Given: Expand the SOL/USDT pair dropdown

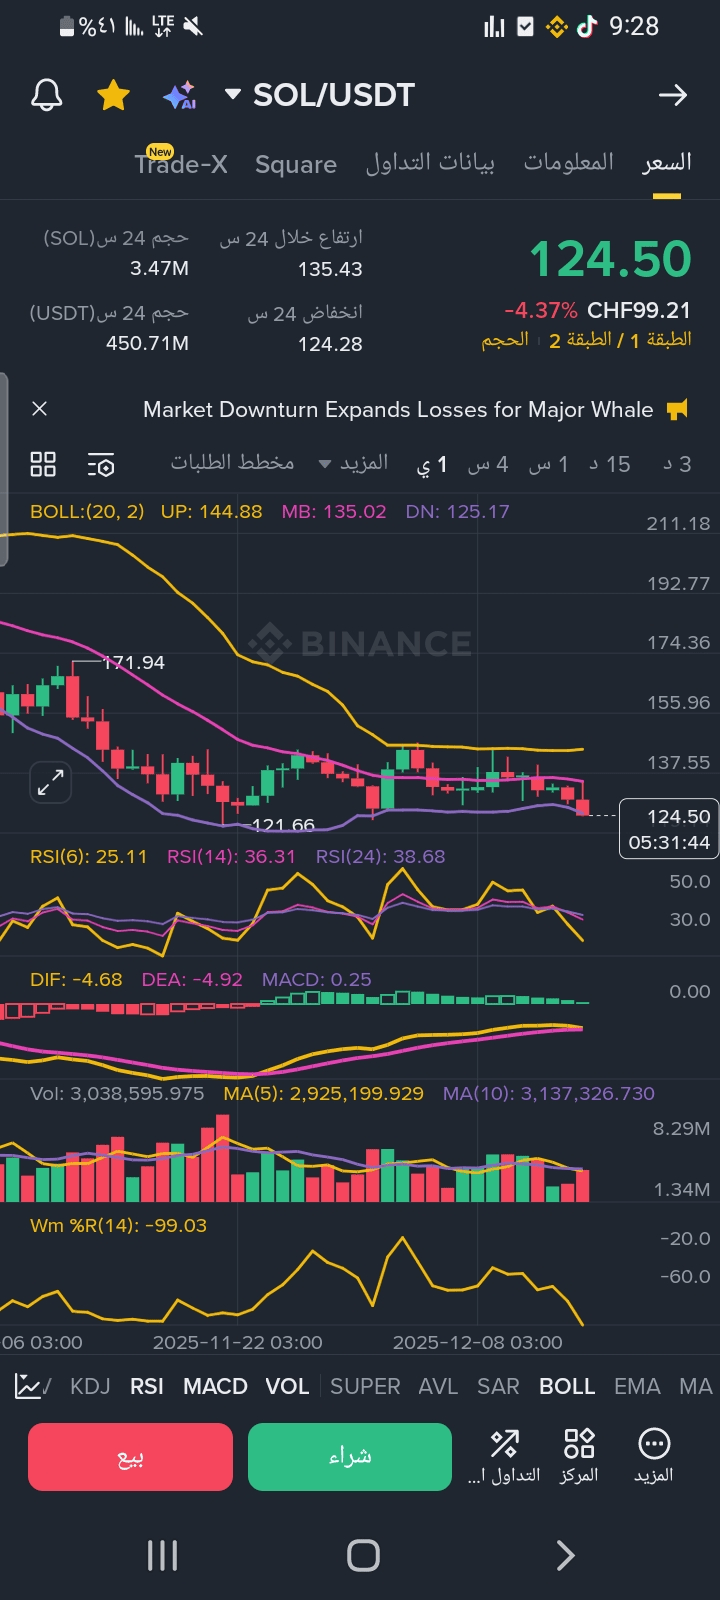Looking at the screenshot, I should [x=232, y=95].
